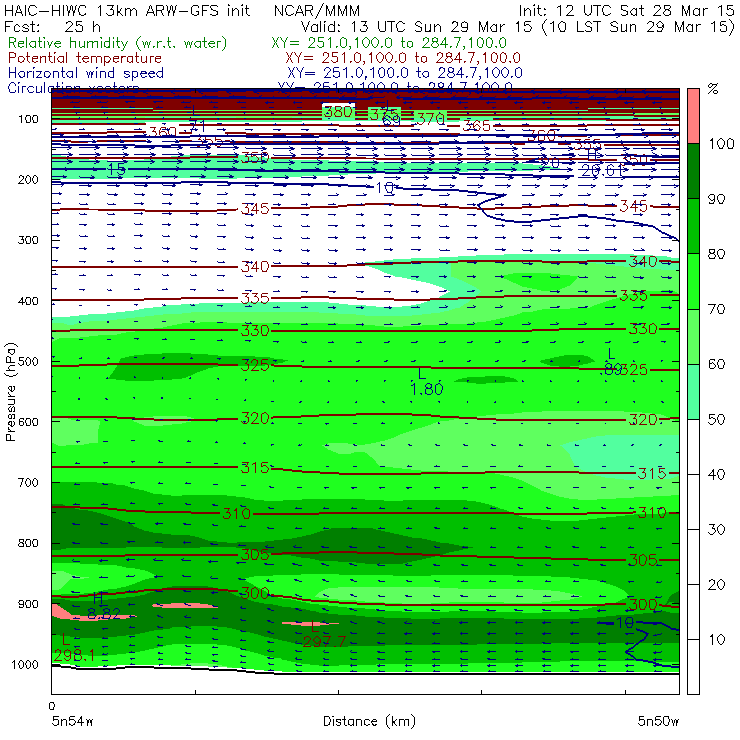Click the colorbar '100' label

[721, 144]
